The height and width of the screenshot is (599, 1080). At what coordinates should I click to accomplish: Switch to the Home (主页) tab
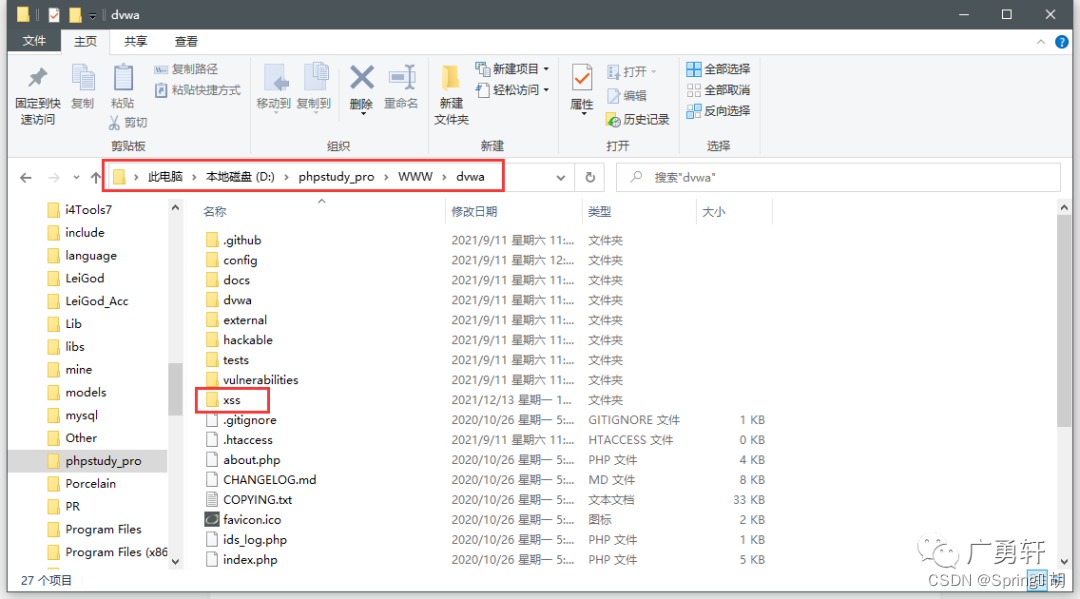click(85, 42)
